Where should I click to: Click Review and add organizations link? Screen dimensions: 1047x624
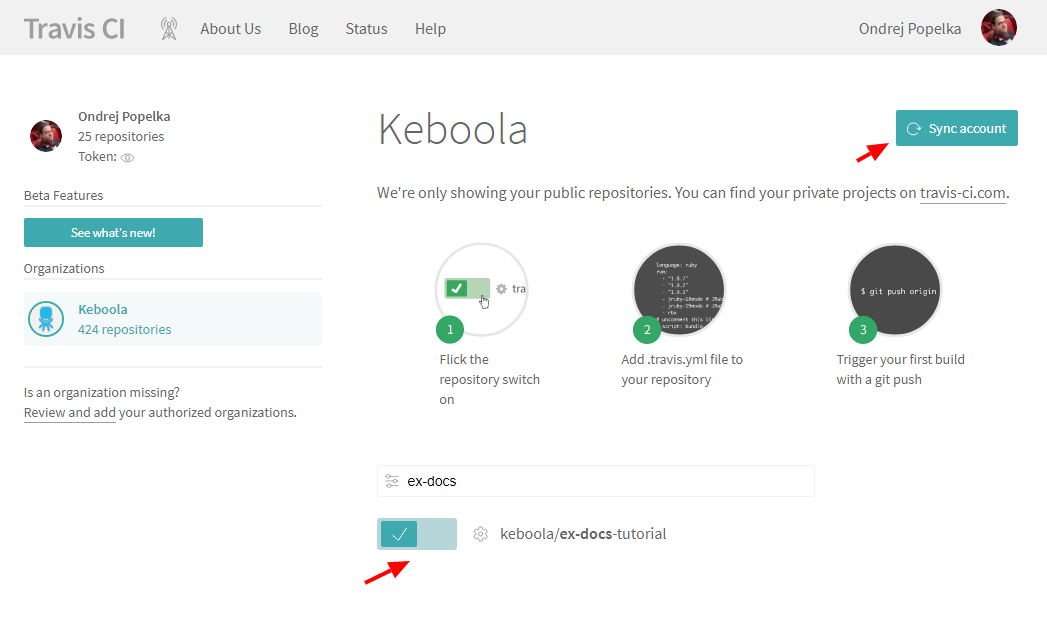pyautogui.click(x=70, y=412)
